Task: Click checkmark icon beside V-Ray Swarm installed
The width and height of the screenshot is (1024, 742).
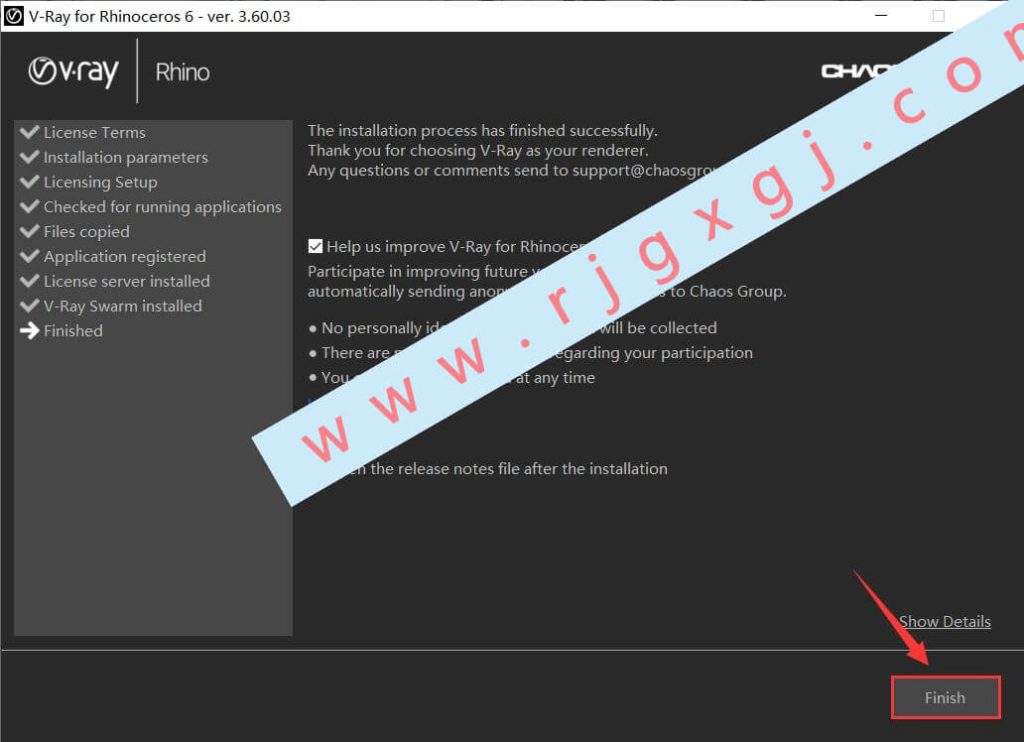Action: (30, 306)
